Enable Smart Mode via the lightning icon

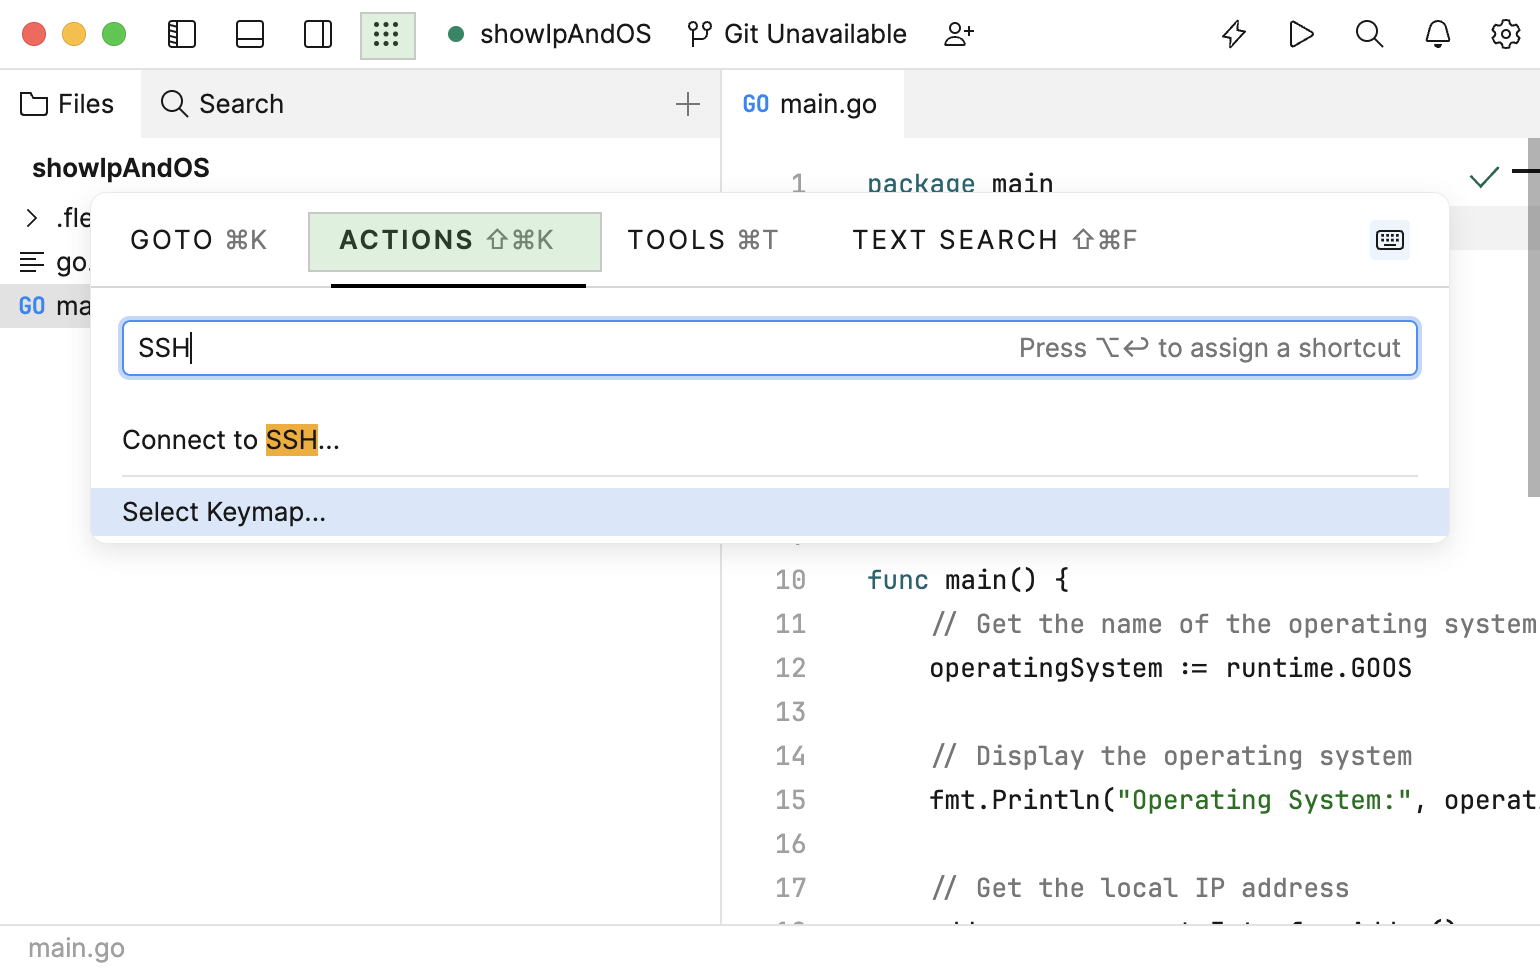pyautogui.click(x=1233, y=34)
